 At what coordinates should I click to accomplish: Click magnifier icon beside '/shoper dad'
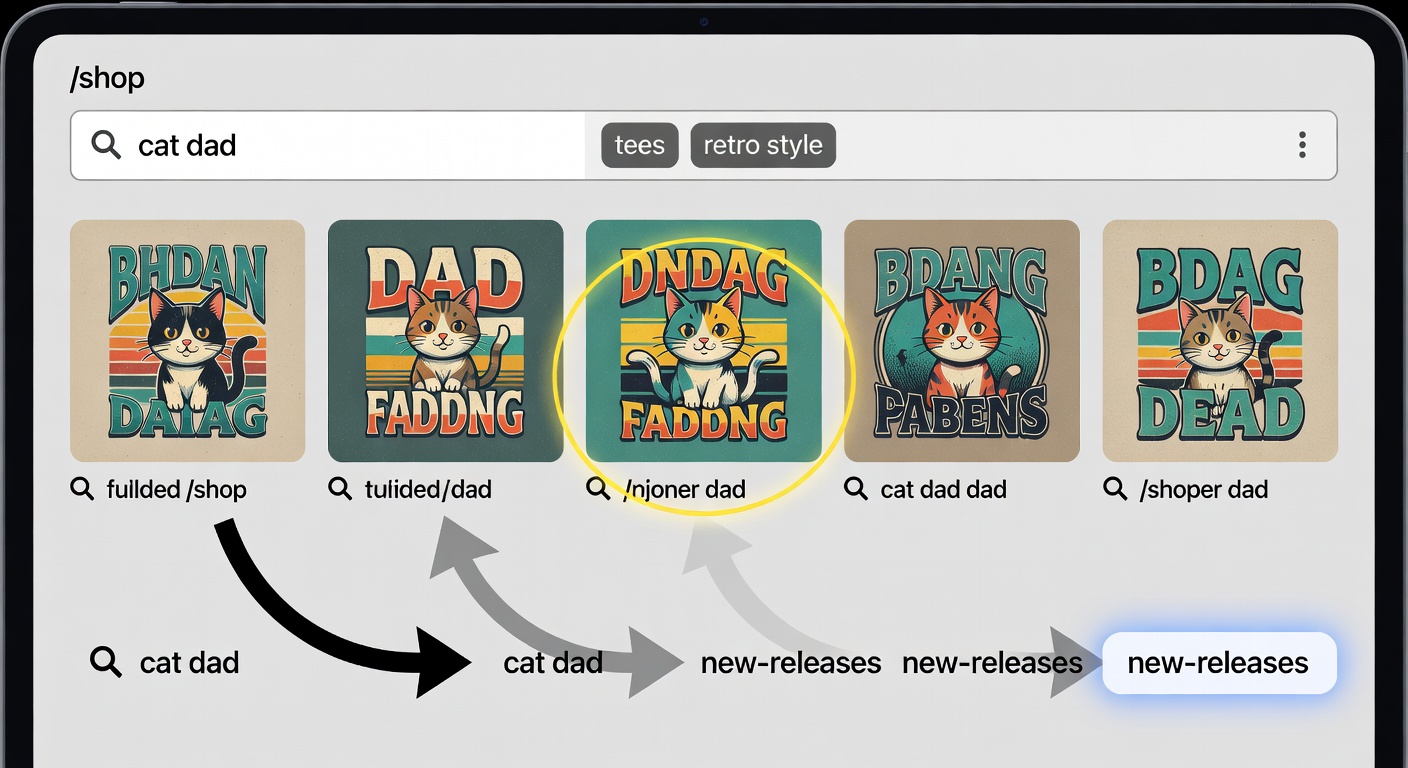pos(1115,489)
